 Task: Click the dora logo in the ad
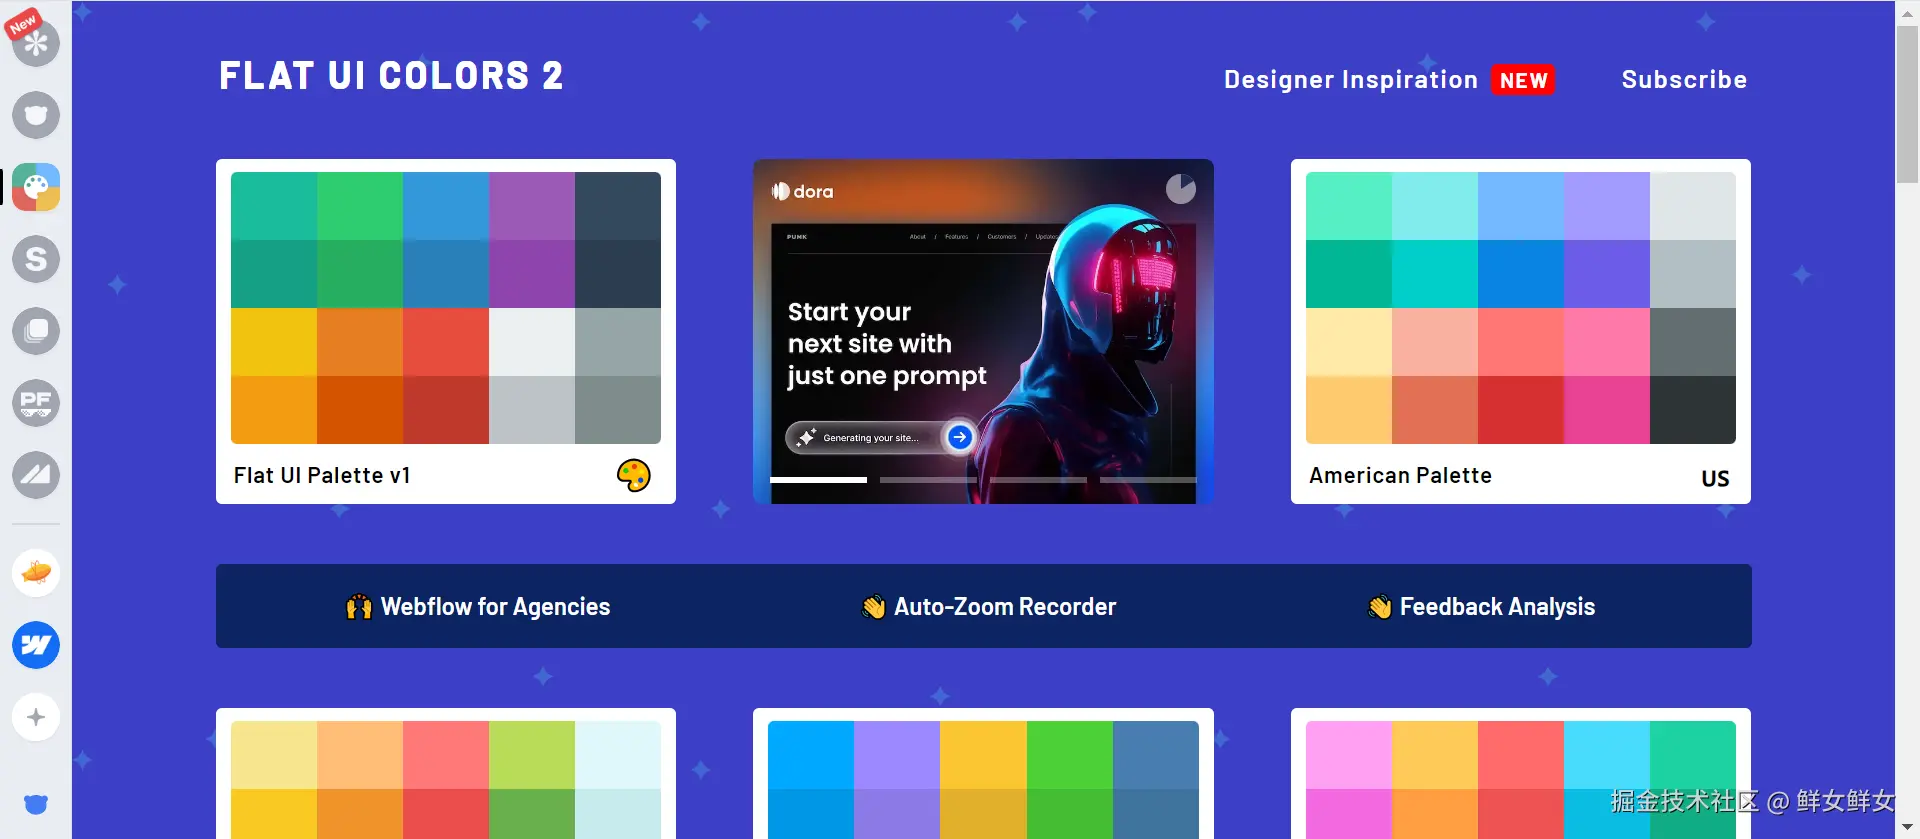tap(802, 191)
